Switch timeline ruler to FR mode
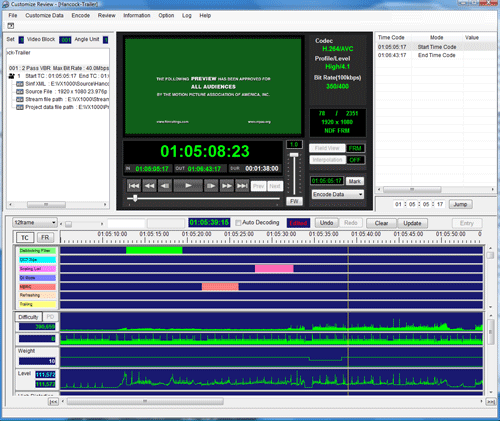This screenshot has height=421, width=500. point(45,238)
